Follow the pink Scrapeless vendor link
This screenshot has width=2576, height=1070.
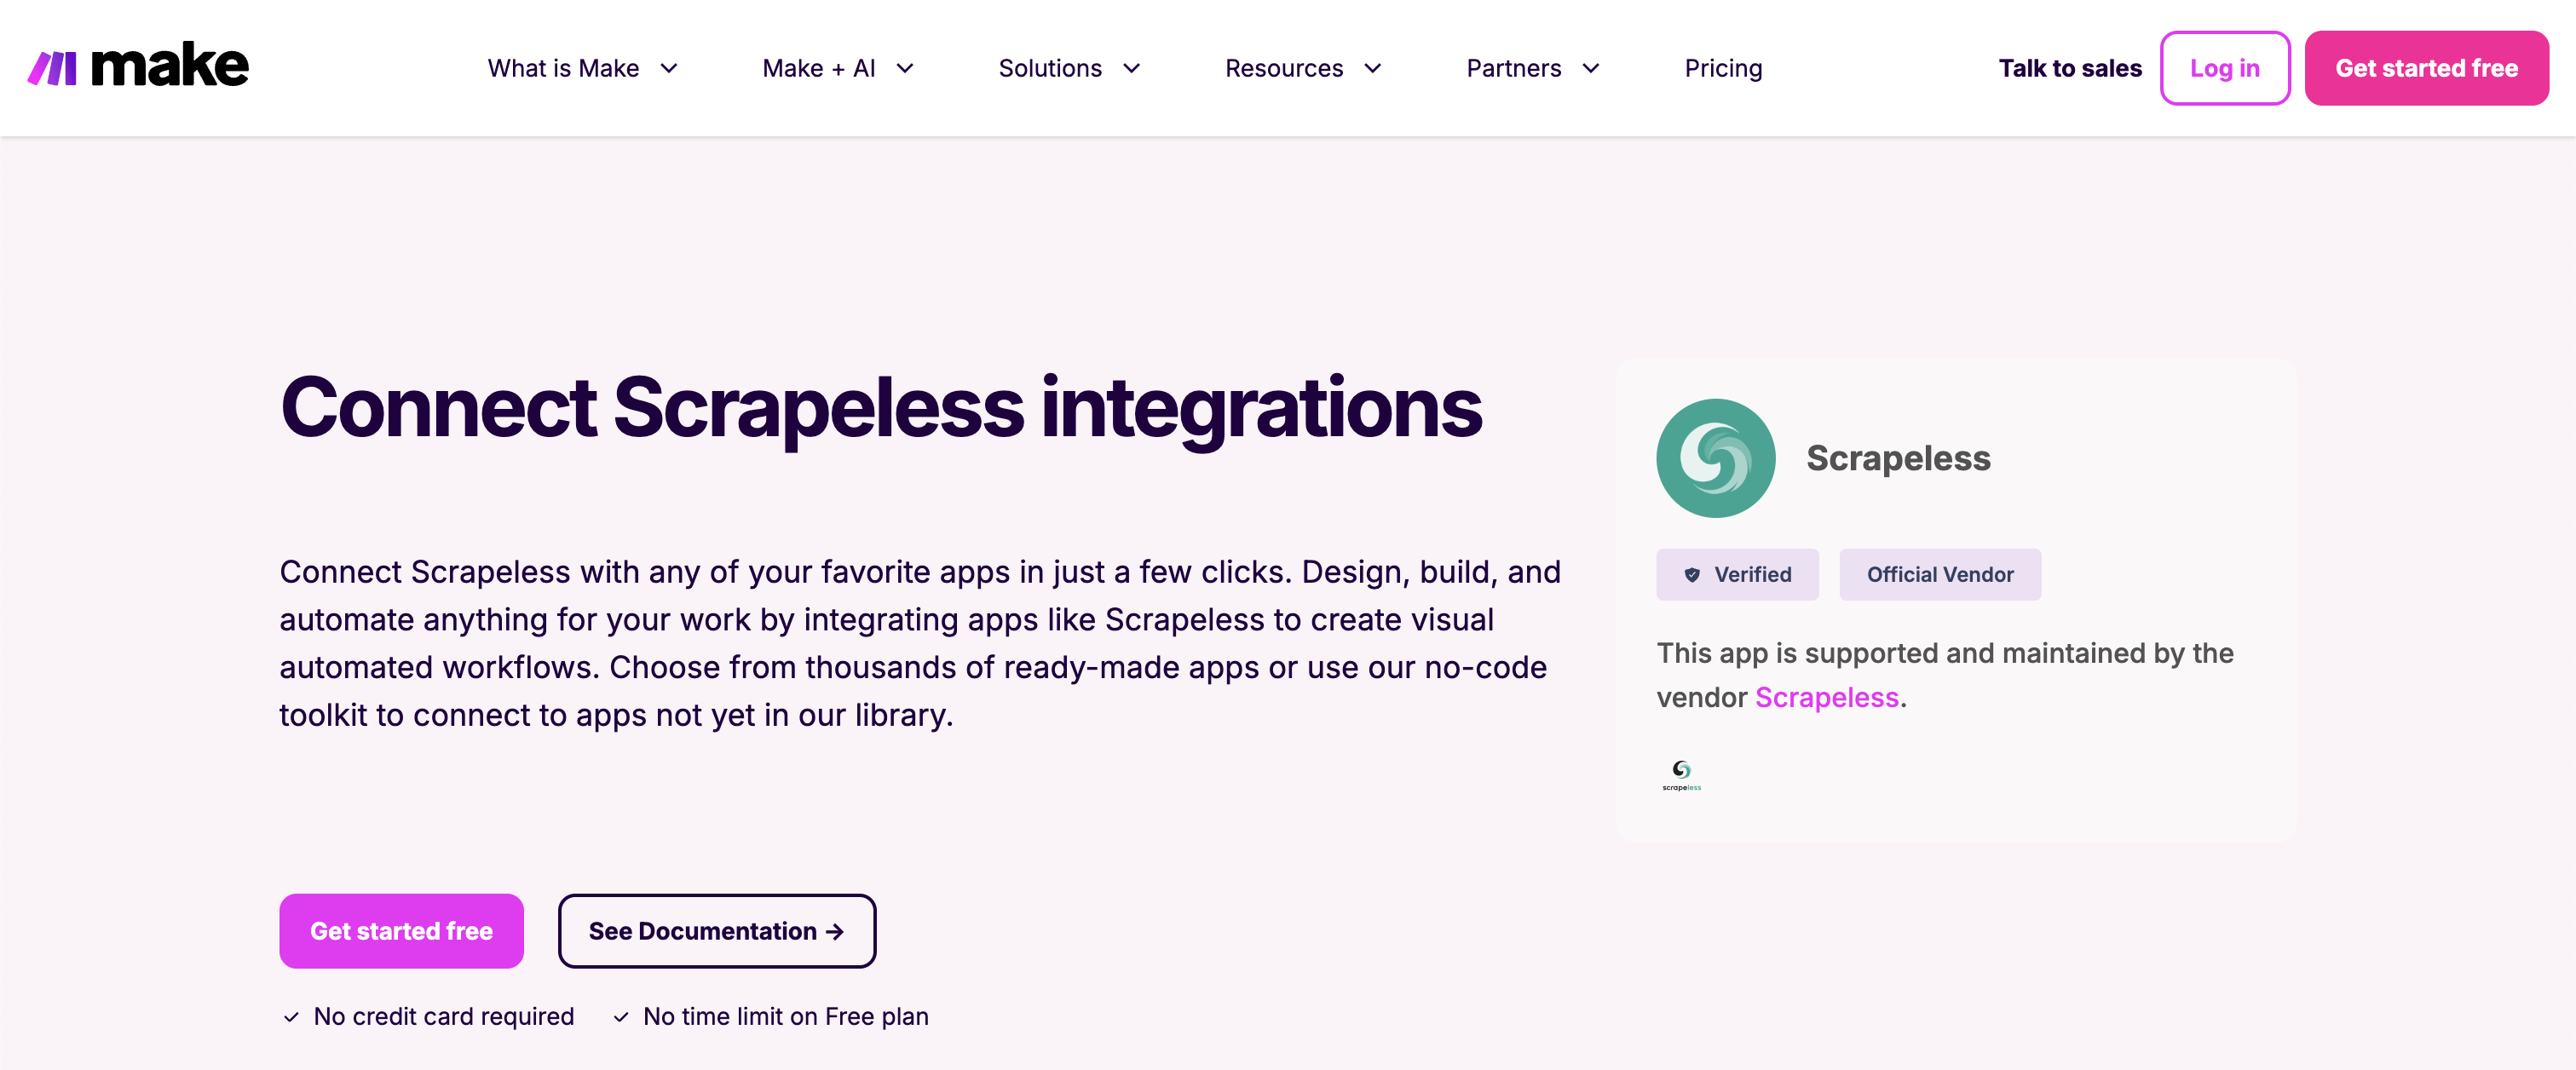pos(1826,697)
